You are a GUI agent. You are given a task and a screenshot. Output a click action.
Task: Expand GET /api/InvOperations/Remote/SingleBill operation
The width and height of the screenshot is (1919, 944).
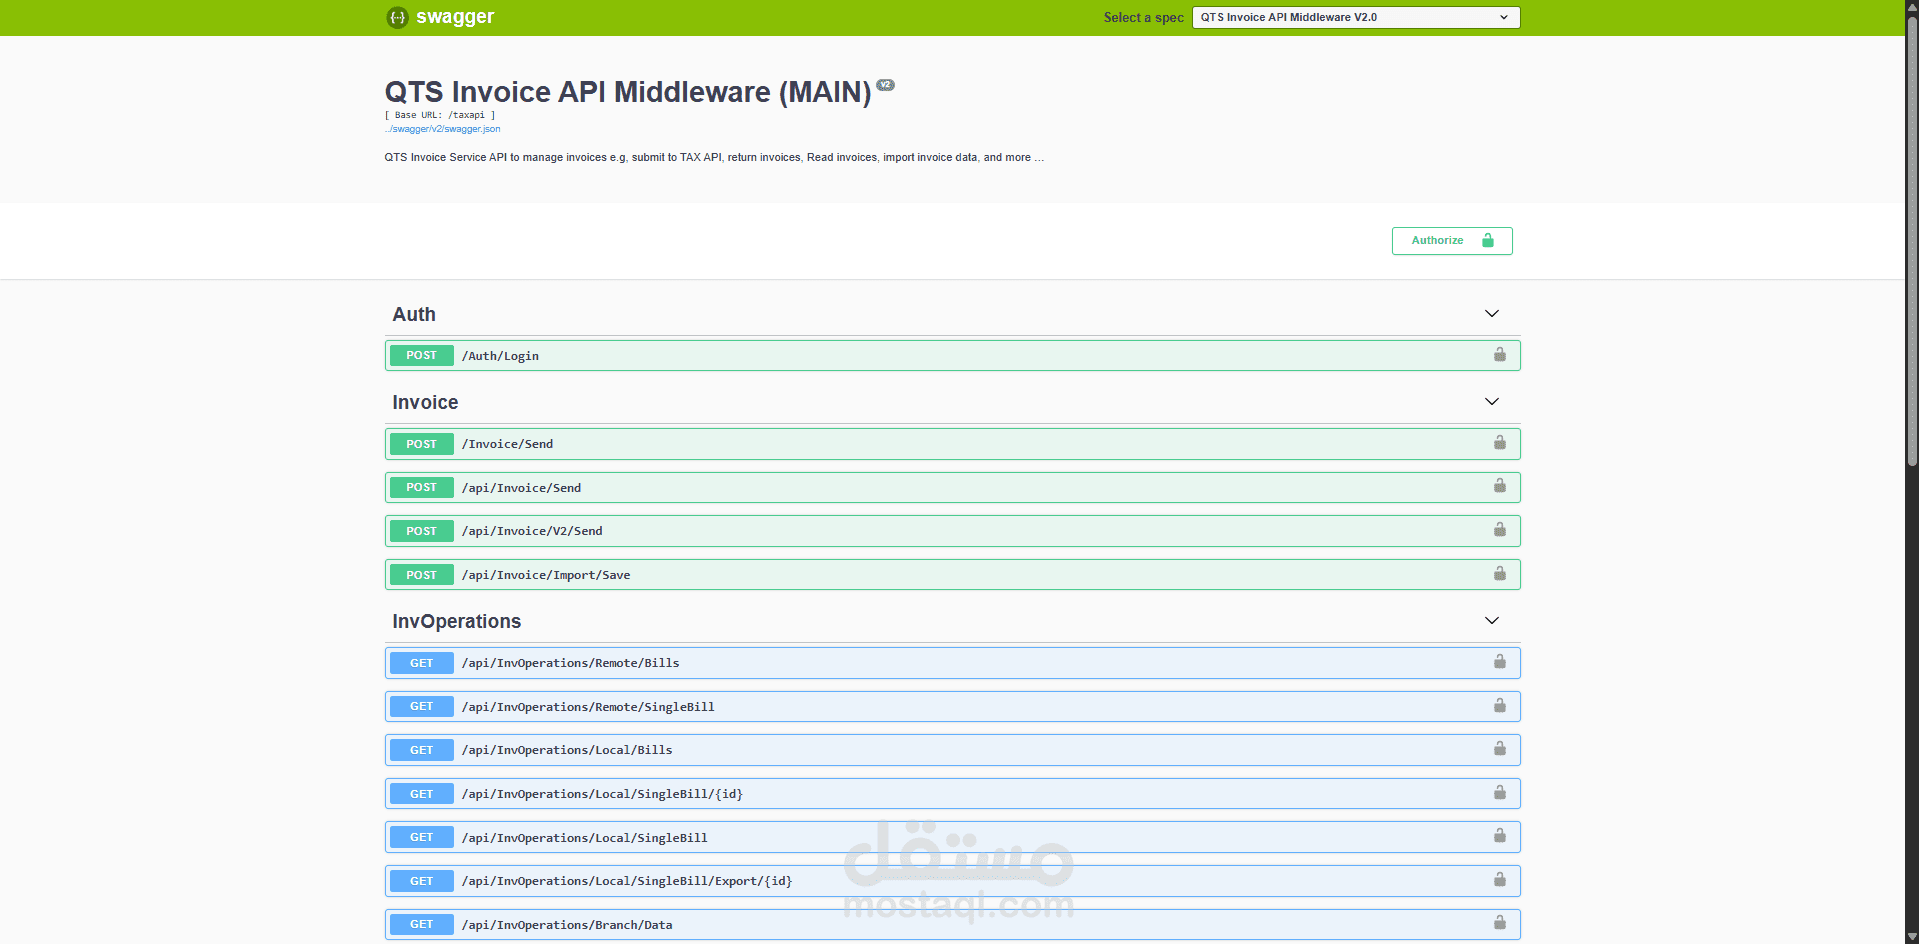click(952, 707)
